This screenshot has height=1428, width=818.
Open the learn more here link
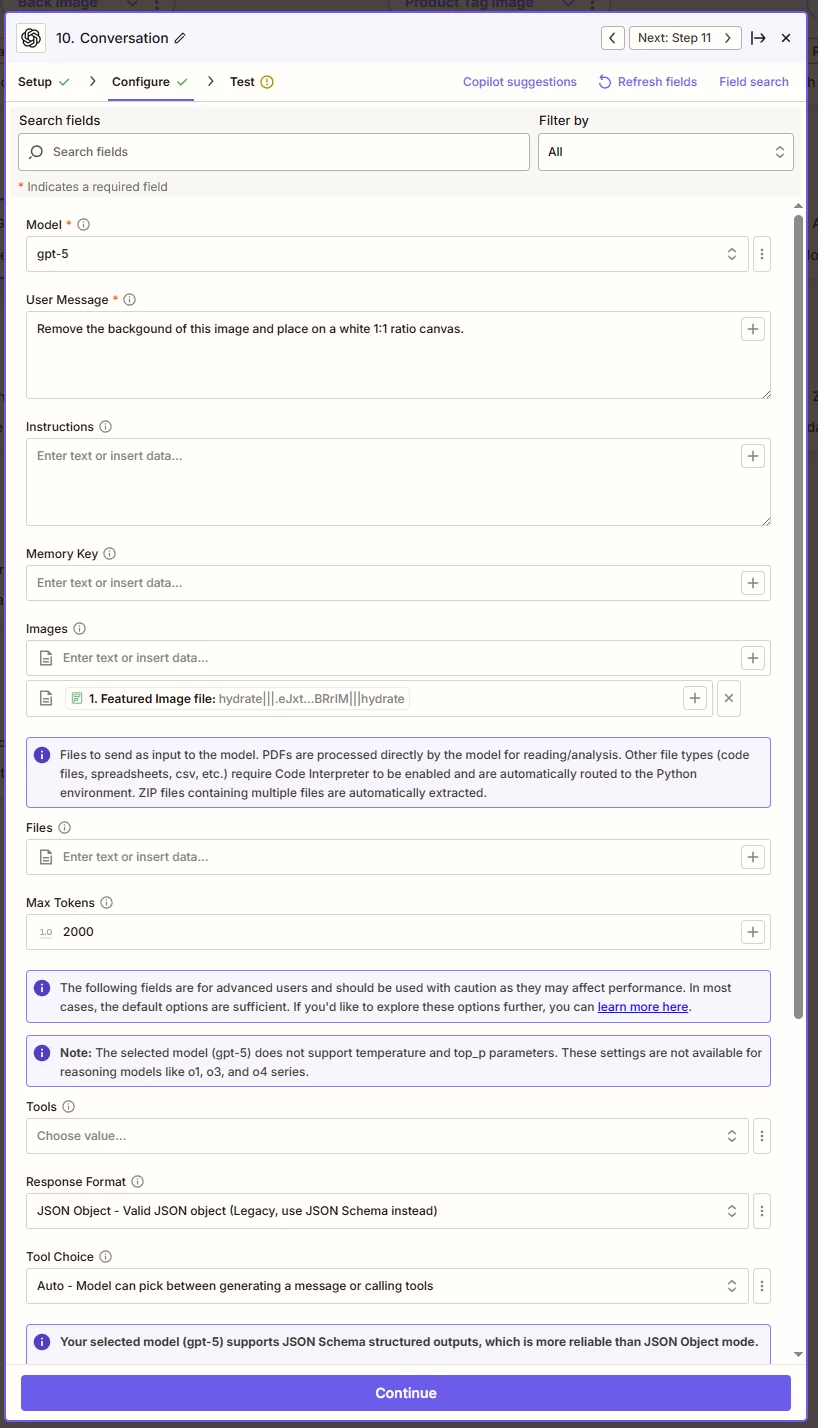643,1007
